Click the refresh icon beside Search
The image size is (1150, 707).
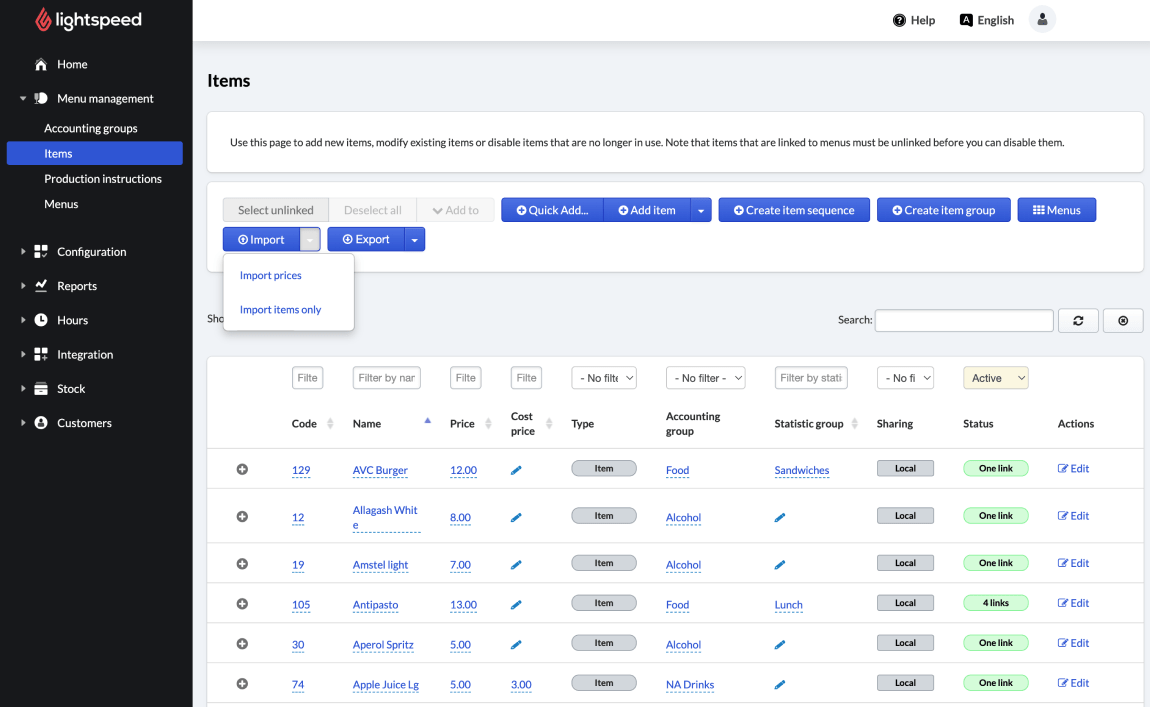(1078, 321)
